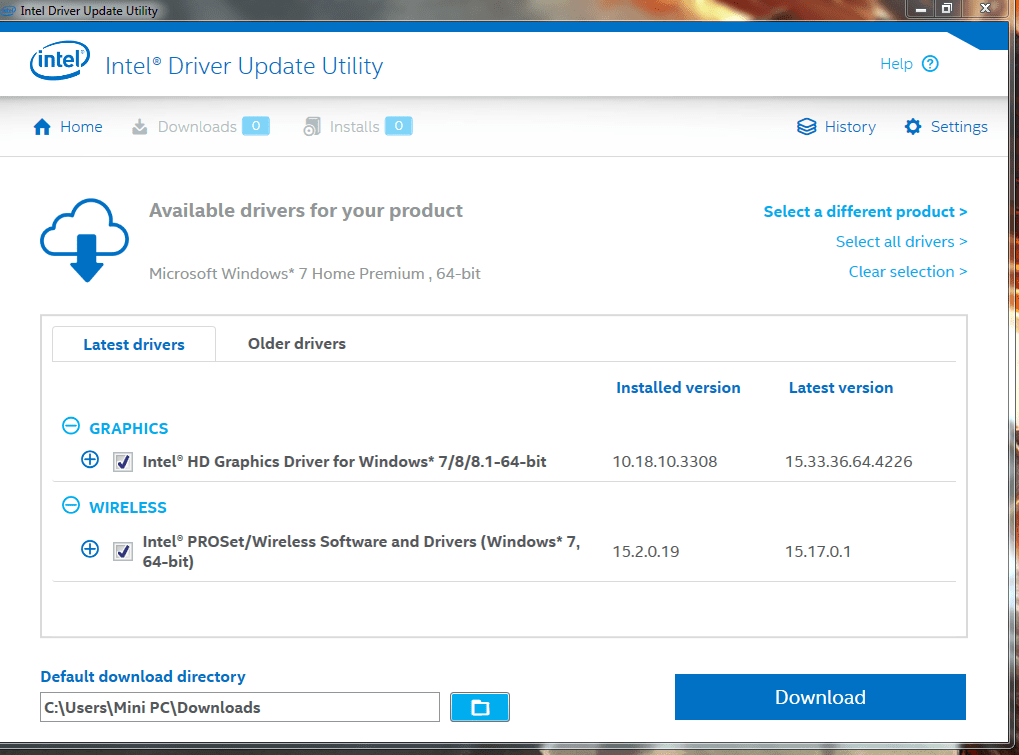Expand PROSet/Wireless Software driver details
The width and height of the screenshot is (1019, 755).
pyautogui.click(x=90, y=549)
